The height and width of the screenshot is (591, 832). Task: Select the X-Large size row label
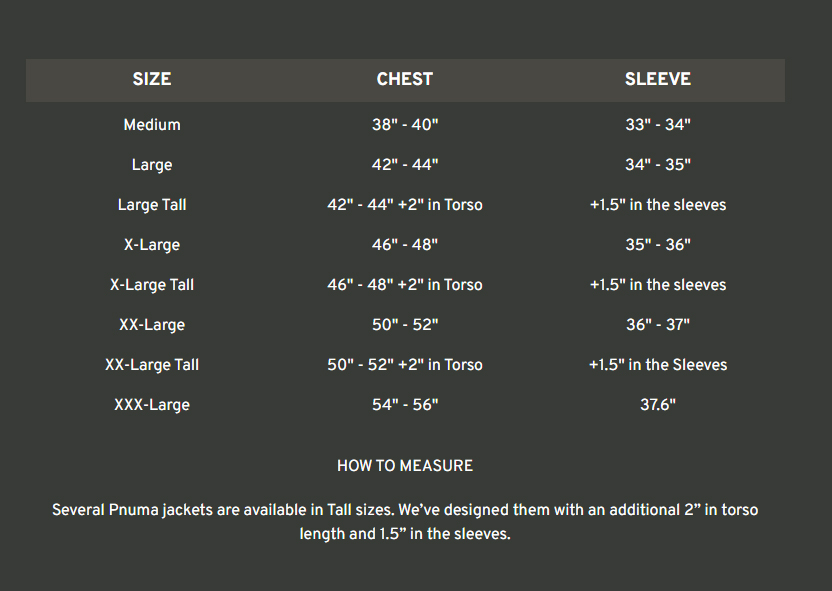[x=152, y=245]
